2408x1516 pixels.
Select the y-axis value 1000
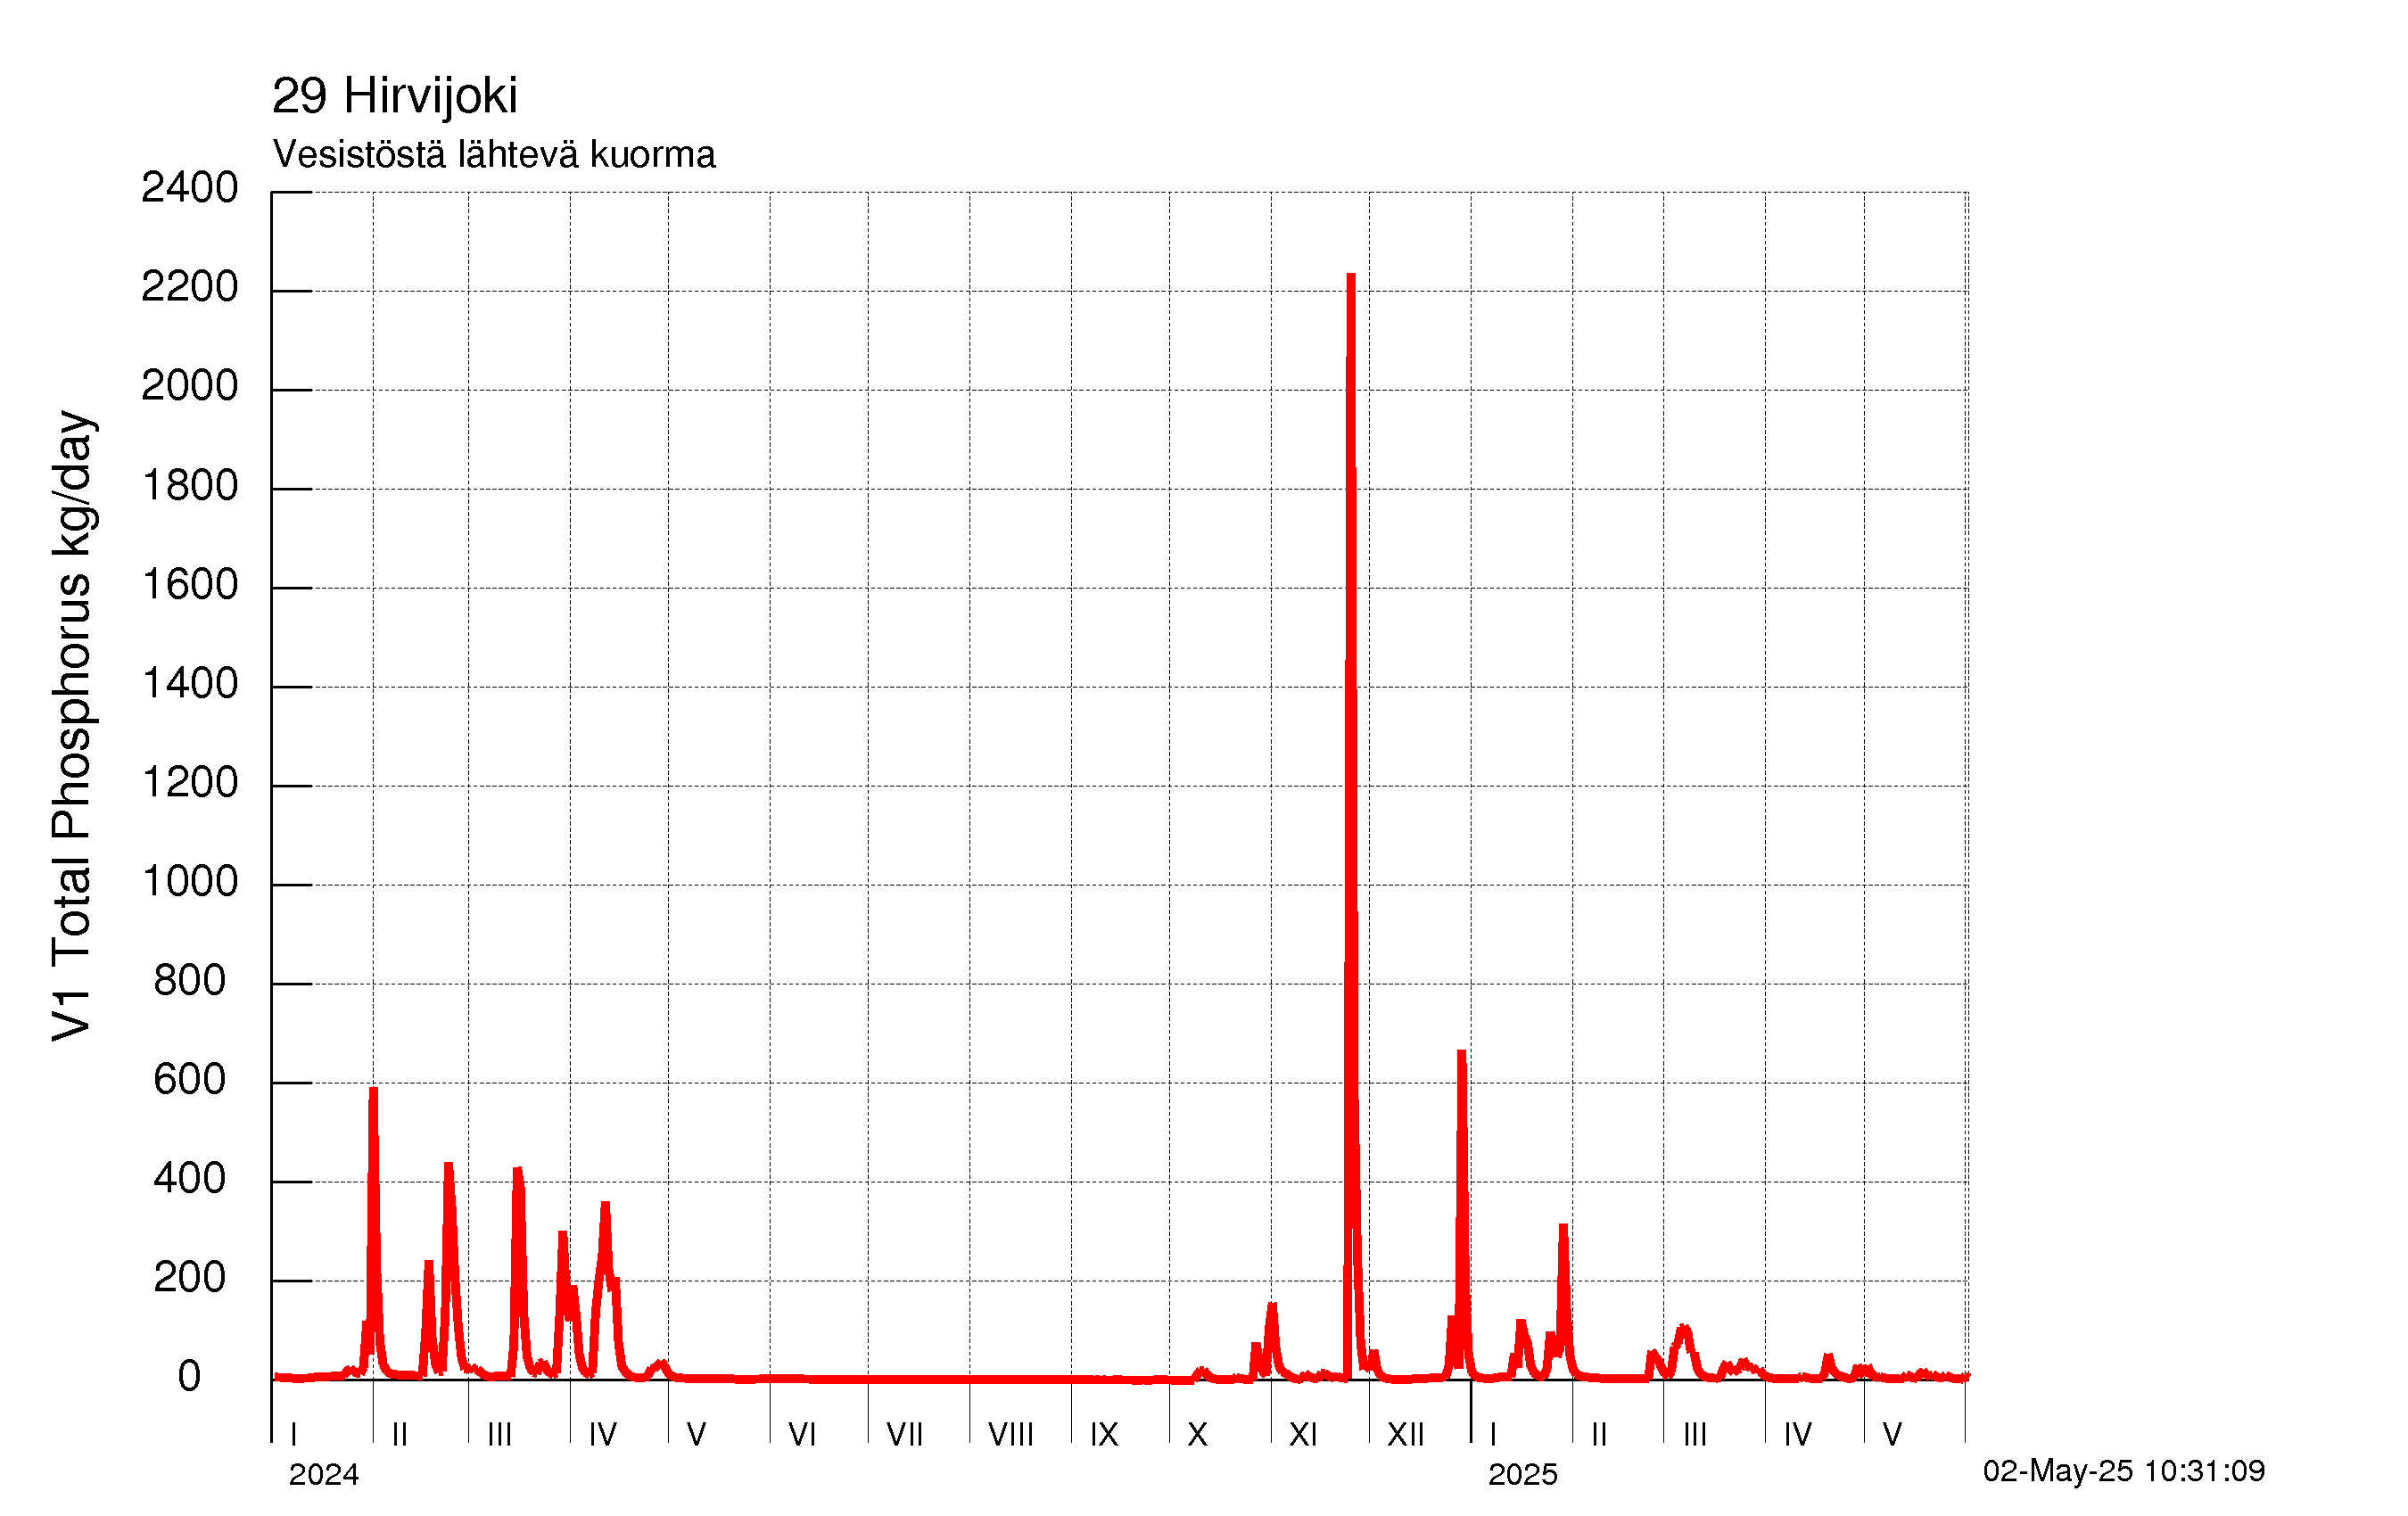(189, 882)
